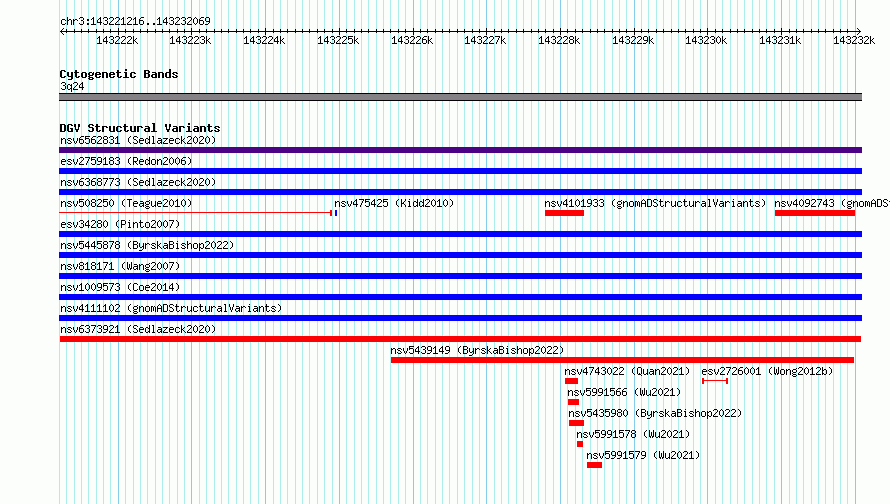Click the nsv1009573 (Coe2014) blue bar

coord(460,297)
